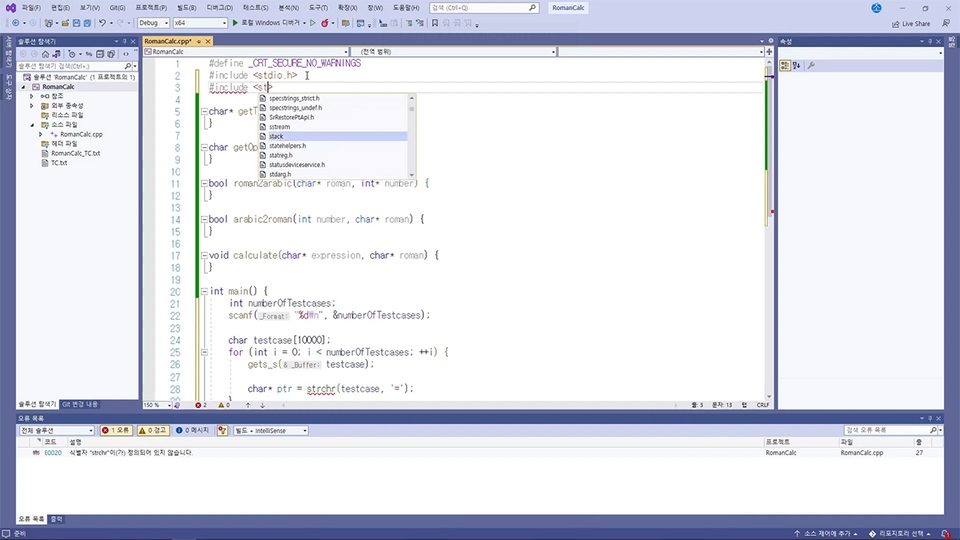Open the E0020 error code link
960x540 pixels.
coord(53,453)
